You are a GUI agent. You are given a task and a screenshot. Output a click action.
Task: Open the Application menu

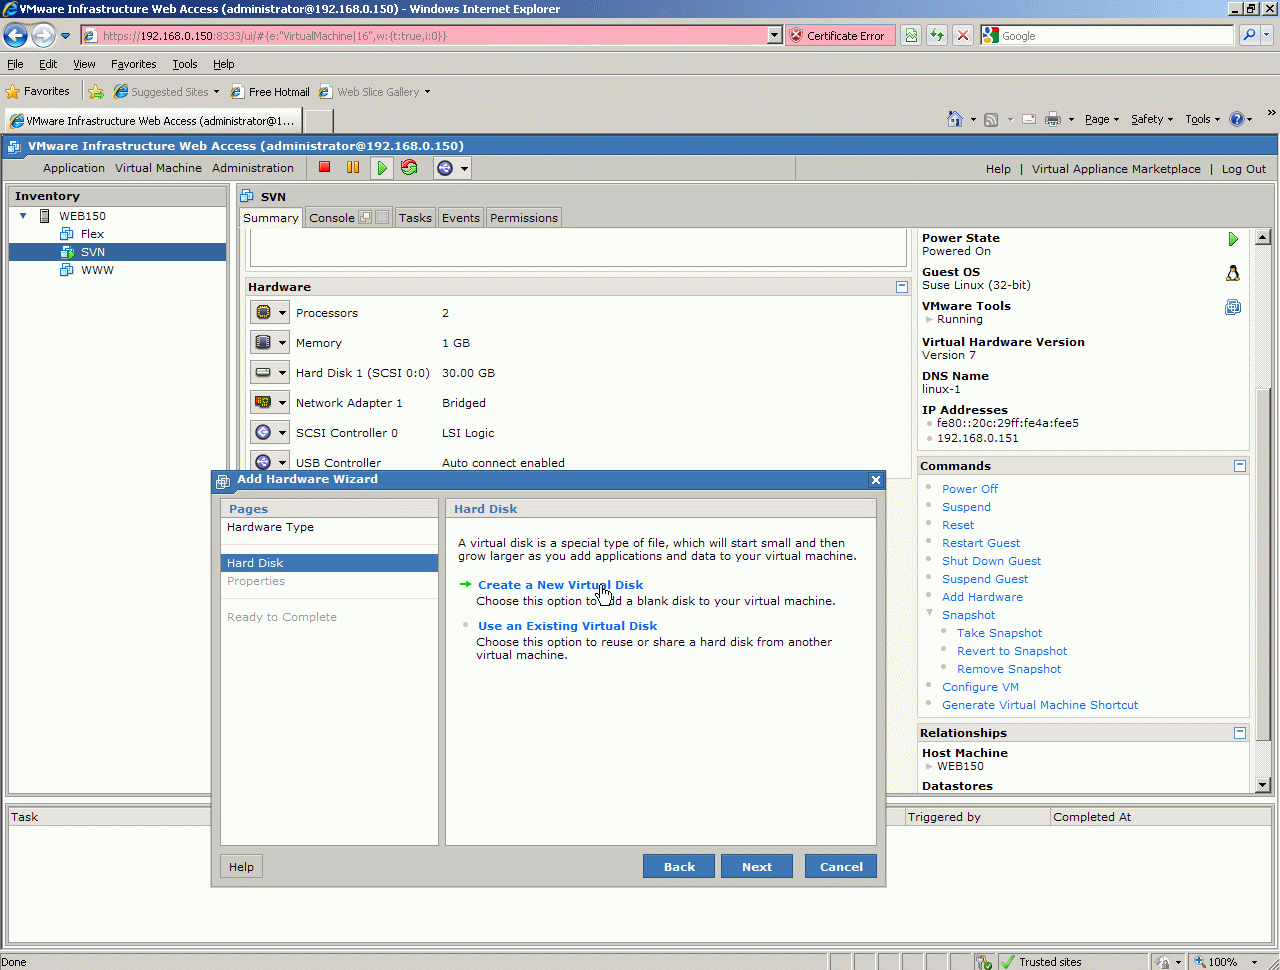(74, 168)
